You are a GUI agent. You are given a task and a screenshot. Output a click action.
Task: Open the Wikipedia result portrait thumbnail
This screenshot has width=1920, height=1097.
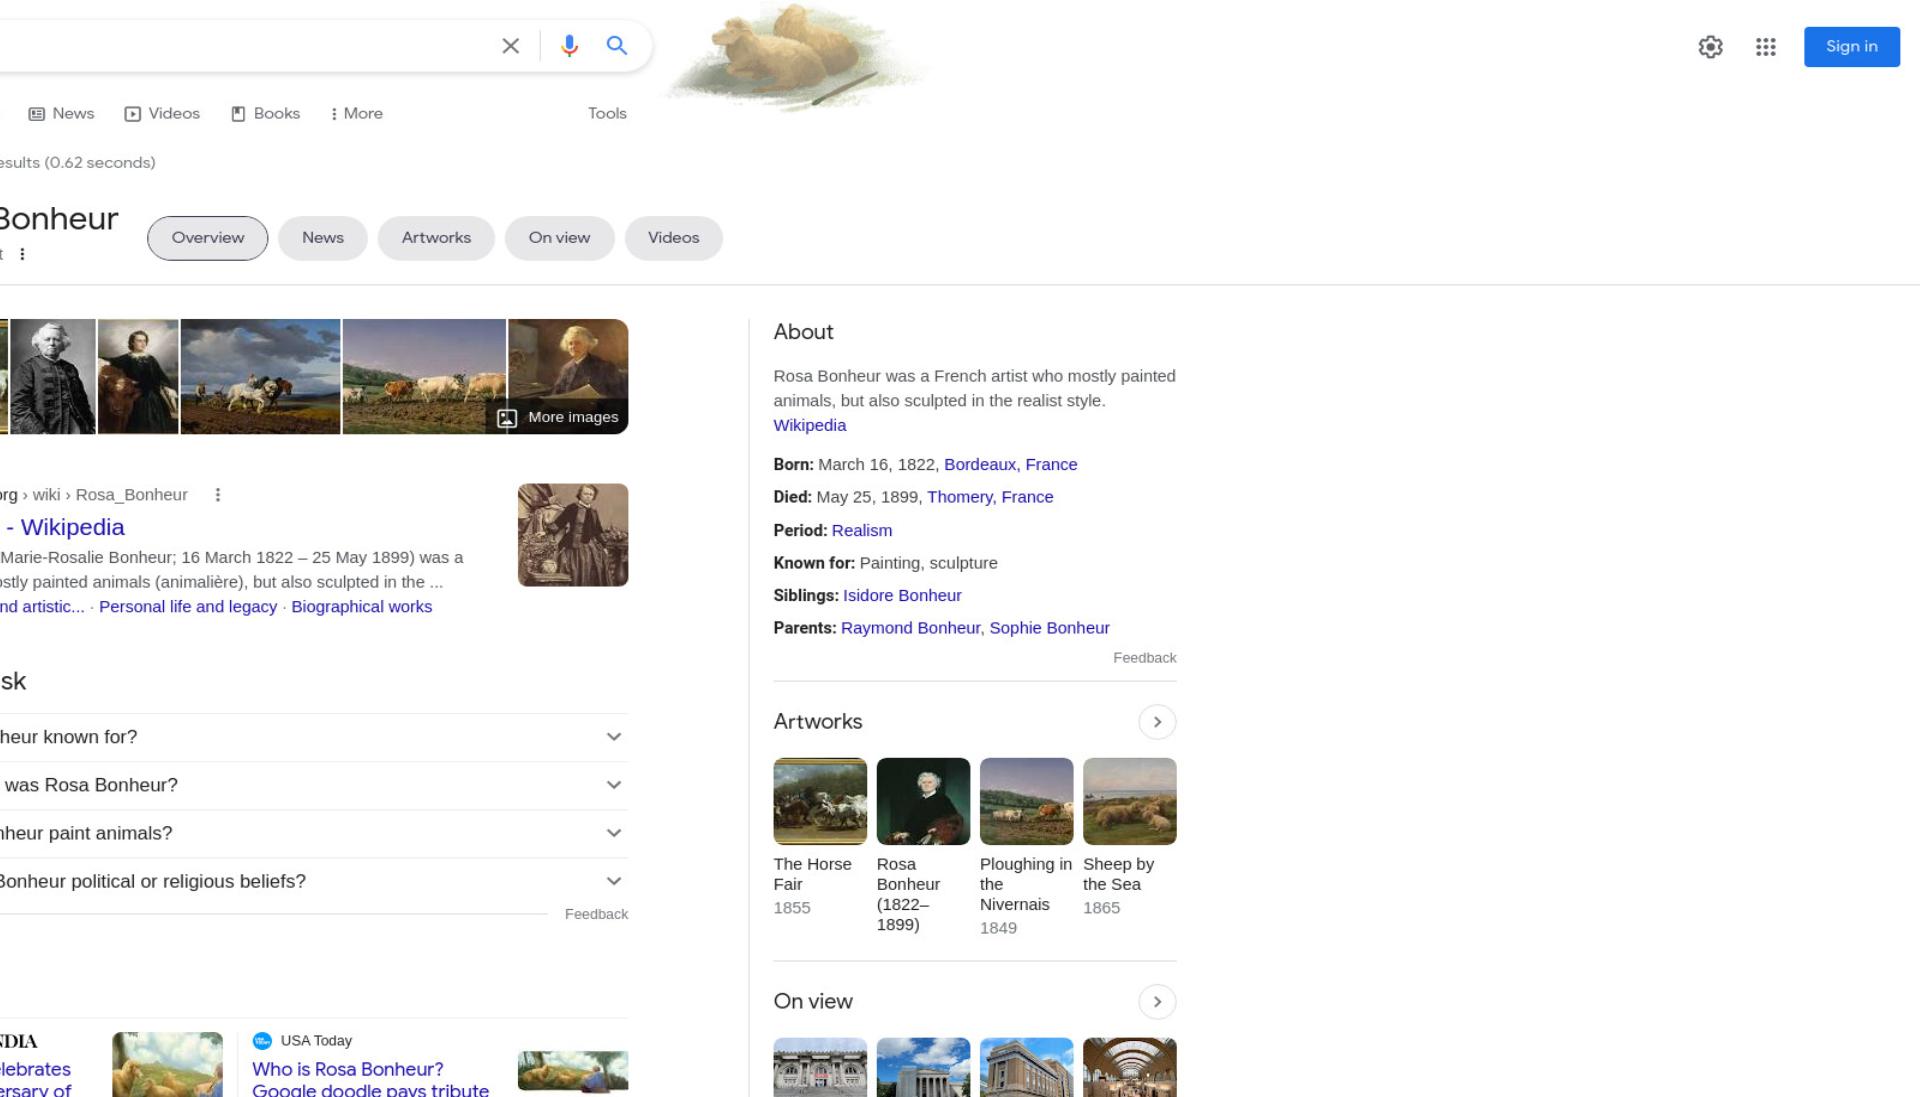pyautogui.click(x=573, y=535)
